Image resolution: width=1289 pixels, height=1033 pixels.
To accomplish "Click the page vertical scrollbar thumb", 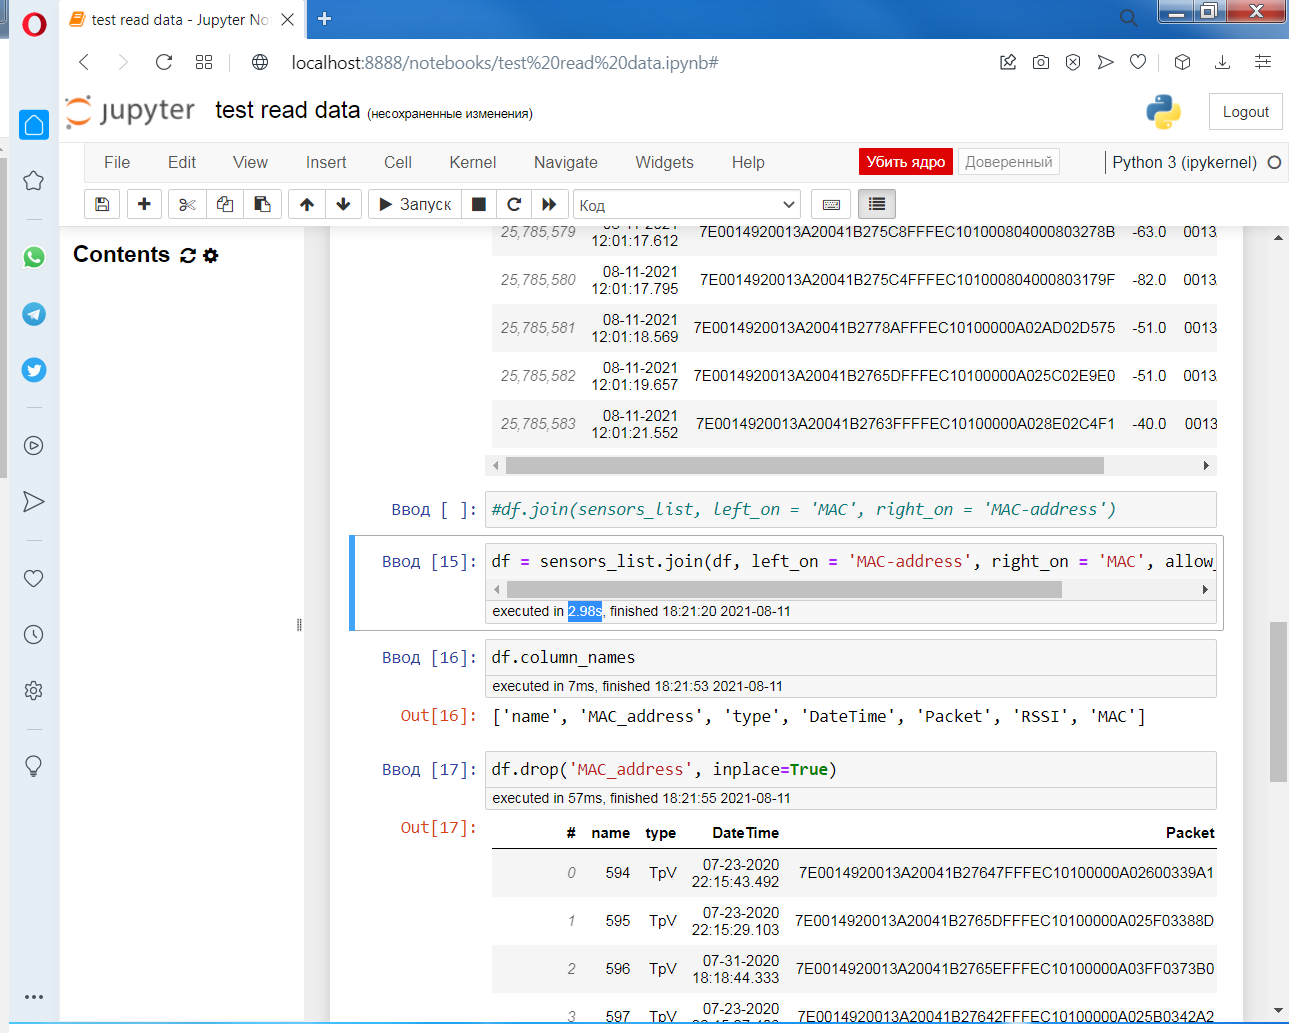I will 1278,701.
